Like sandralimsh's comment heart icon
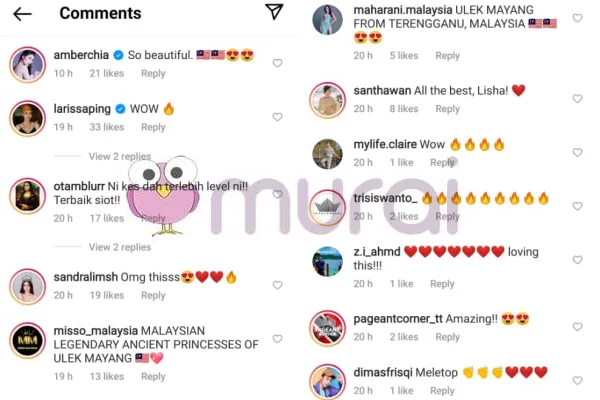Screen dimensions: 600x400 (x=277, y=285)
